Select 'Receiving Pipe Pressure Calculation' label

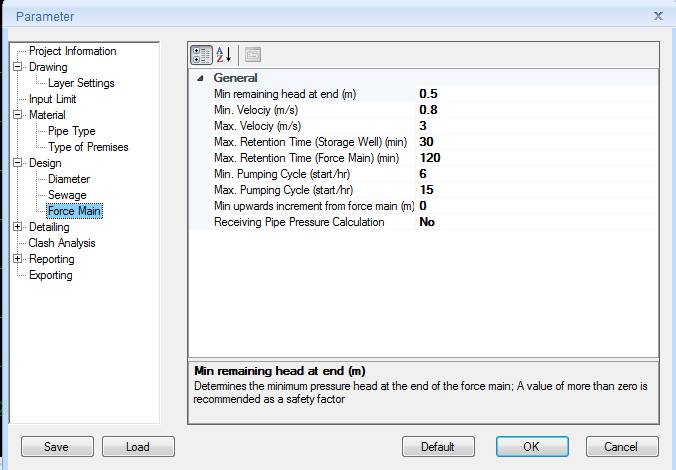pos(299,222)
